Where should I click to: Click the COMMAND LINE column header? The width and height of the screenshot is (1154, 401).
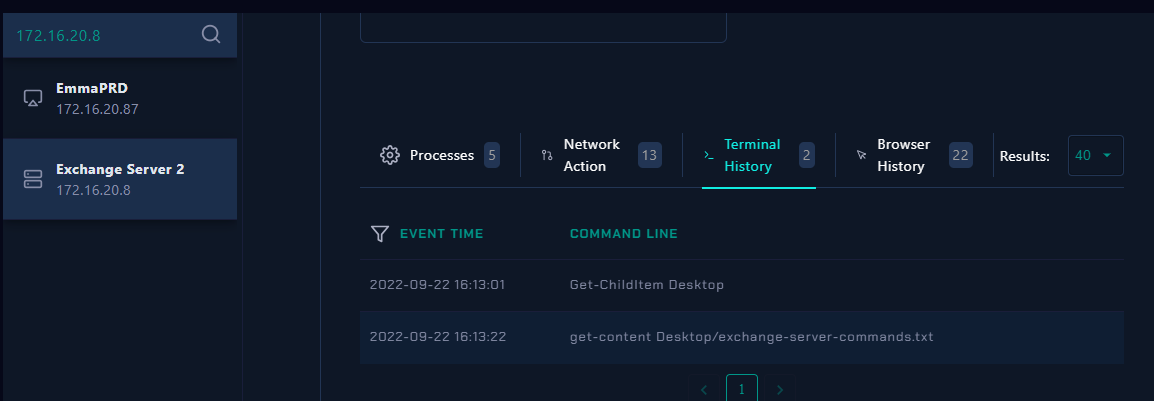point(623,234)
